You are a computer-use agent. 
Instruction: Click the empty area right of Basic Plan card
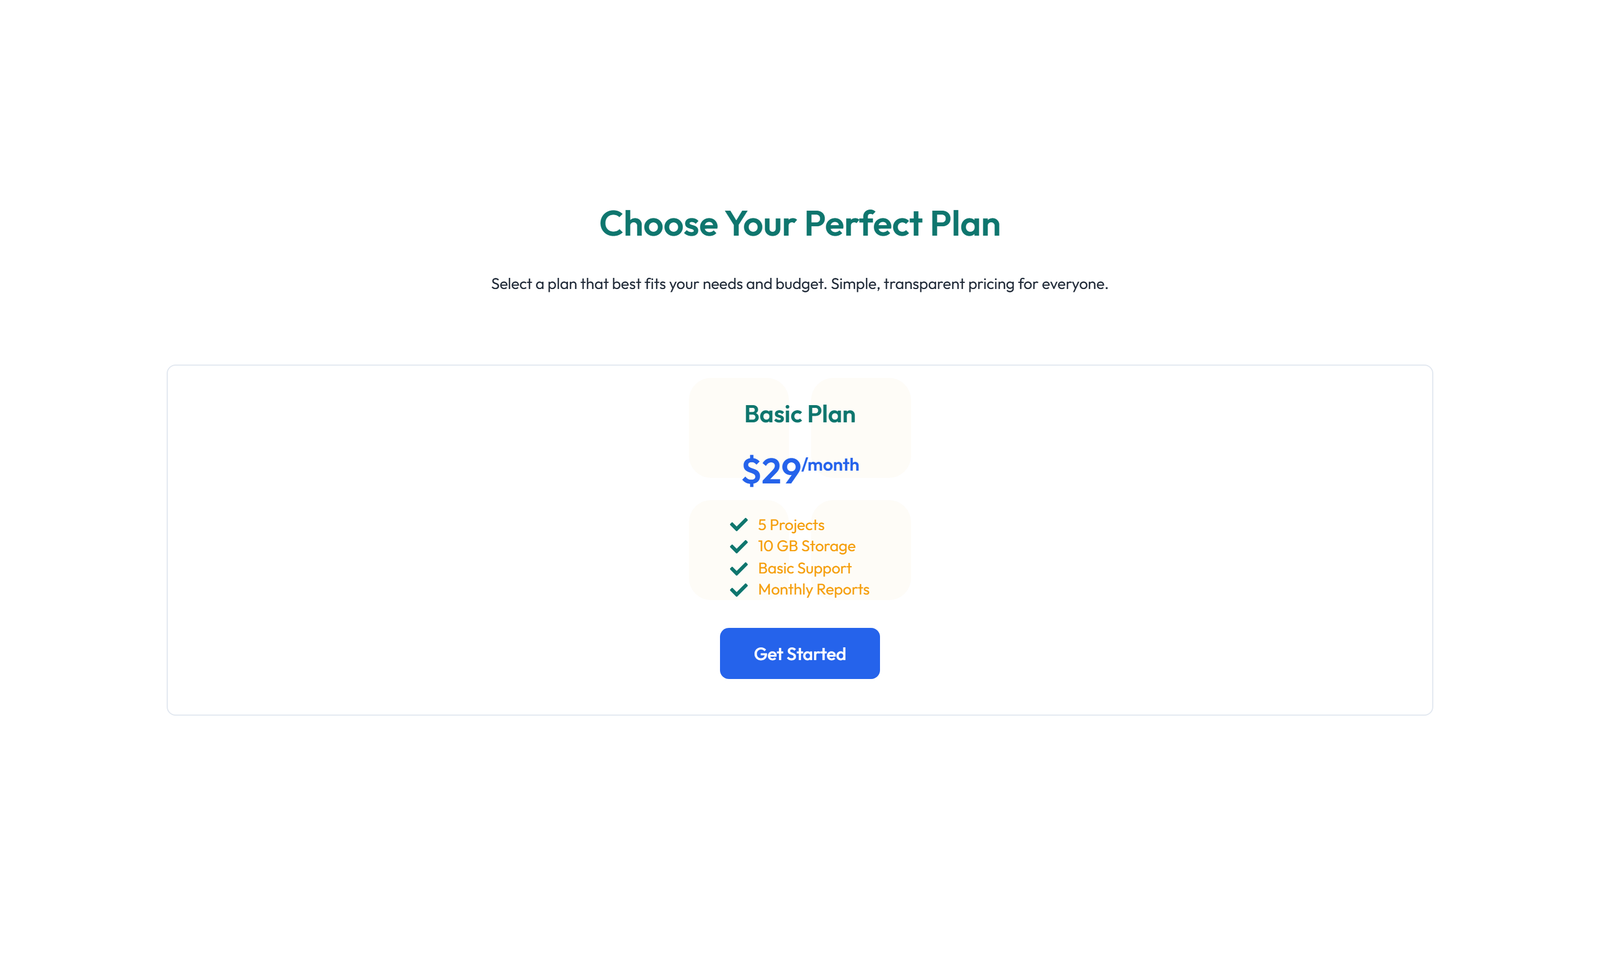(x=1150, y=540)
